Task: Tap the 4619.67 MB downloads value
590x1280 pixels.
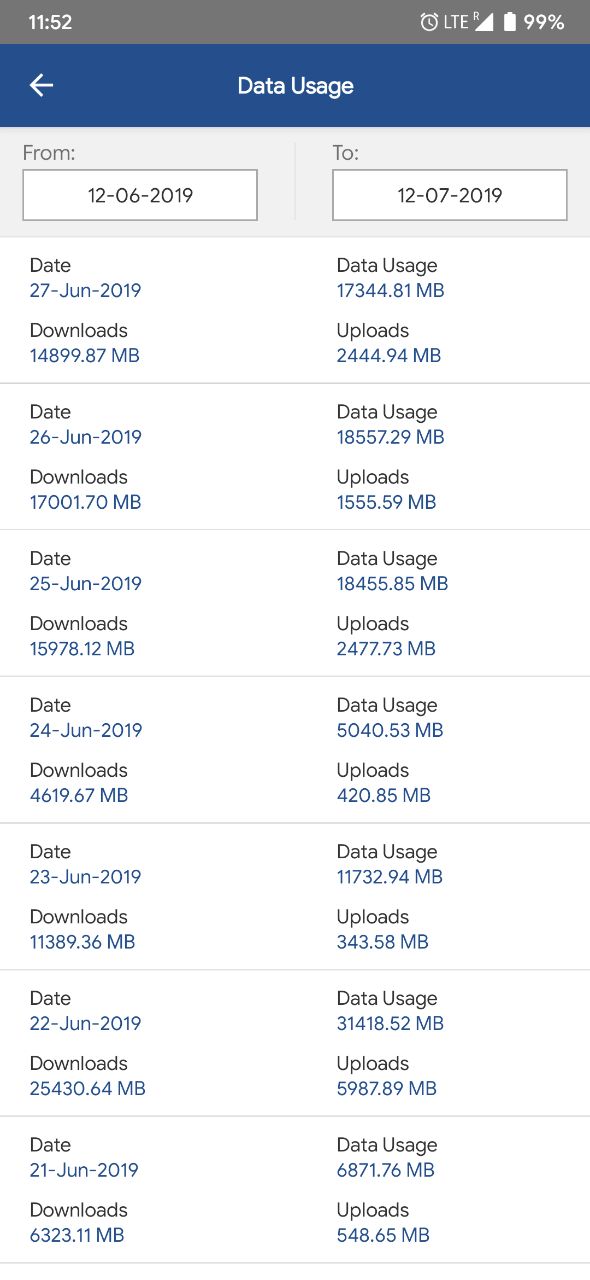Action: [79, 796]
